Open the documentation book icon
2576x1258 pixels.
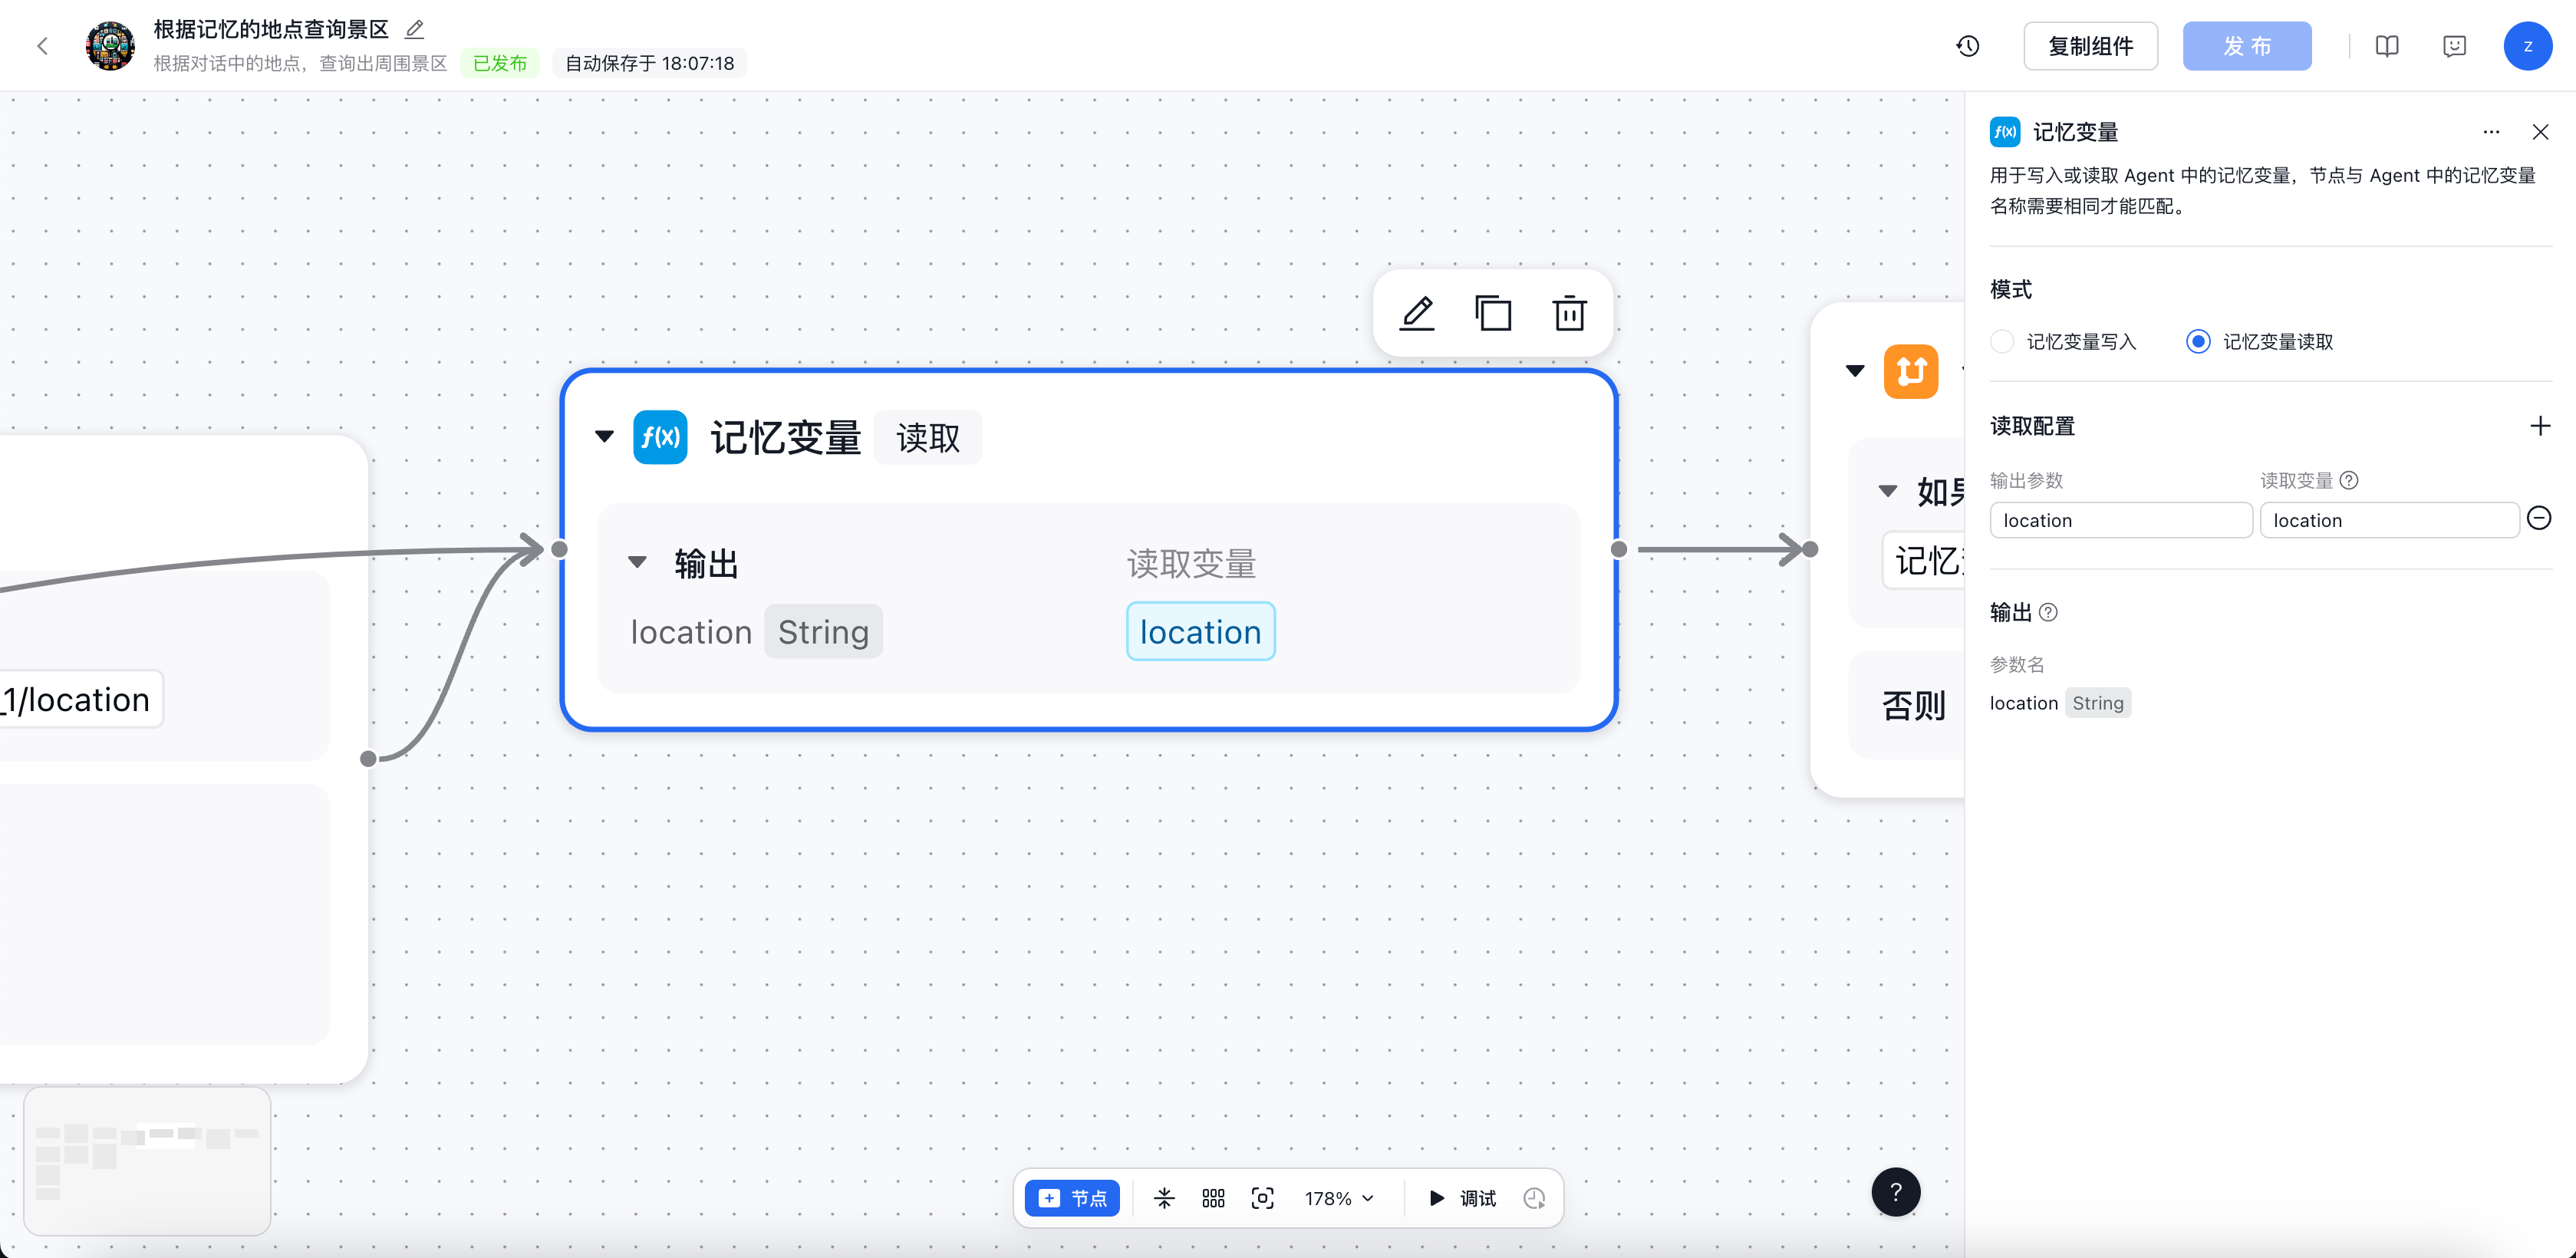coord(2386,46)
